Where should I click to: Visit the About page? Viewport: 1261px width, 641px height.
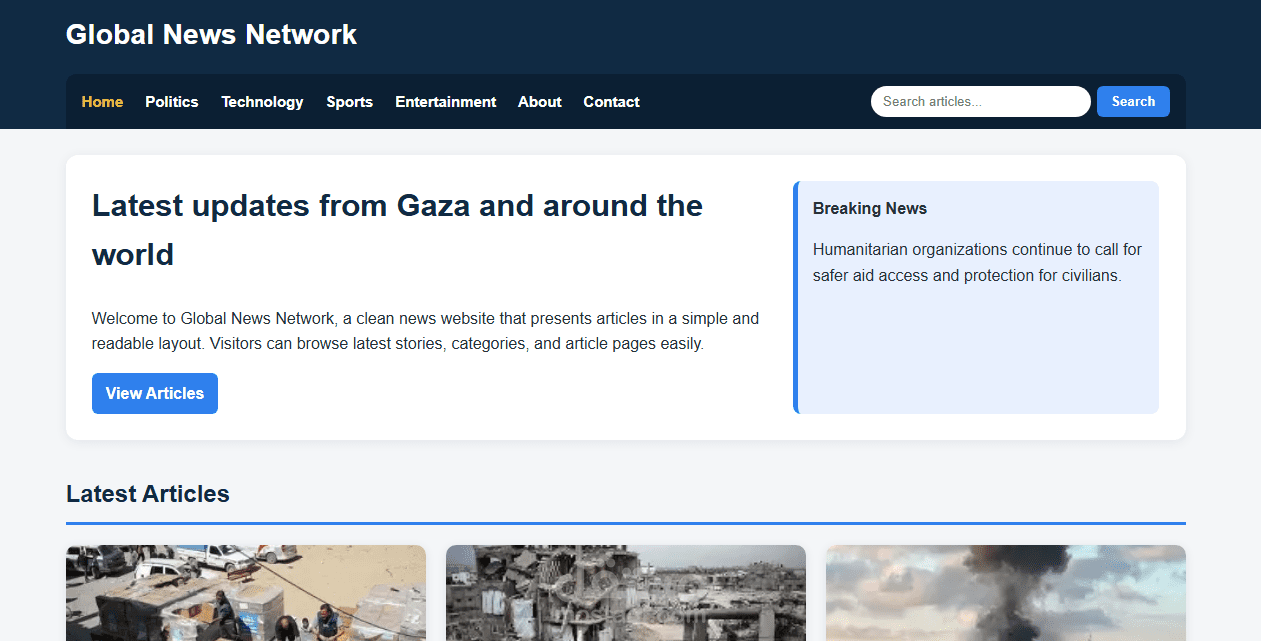pos(540,102)
